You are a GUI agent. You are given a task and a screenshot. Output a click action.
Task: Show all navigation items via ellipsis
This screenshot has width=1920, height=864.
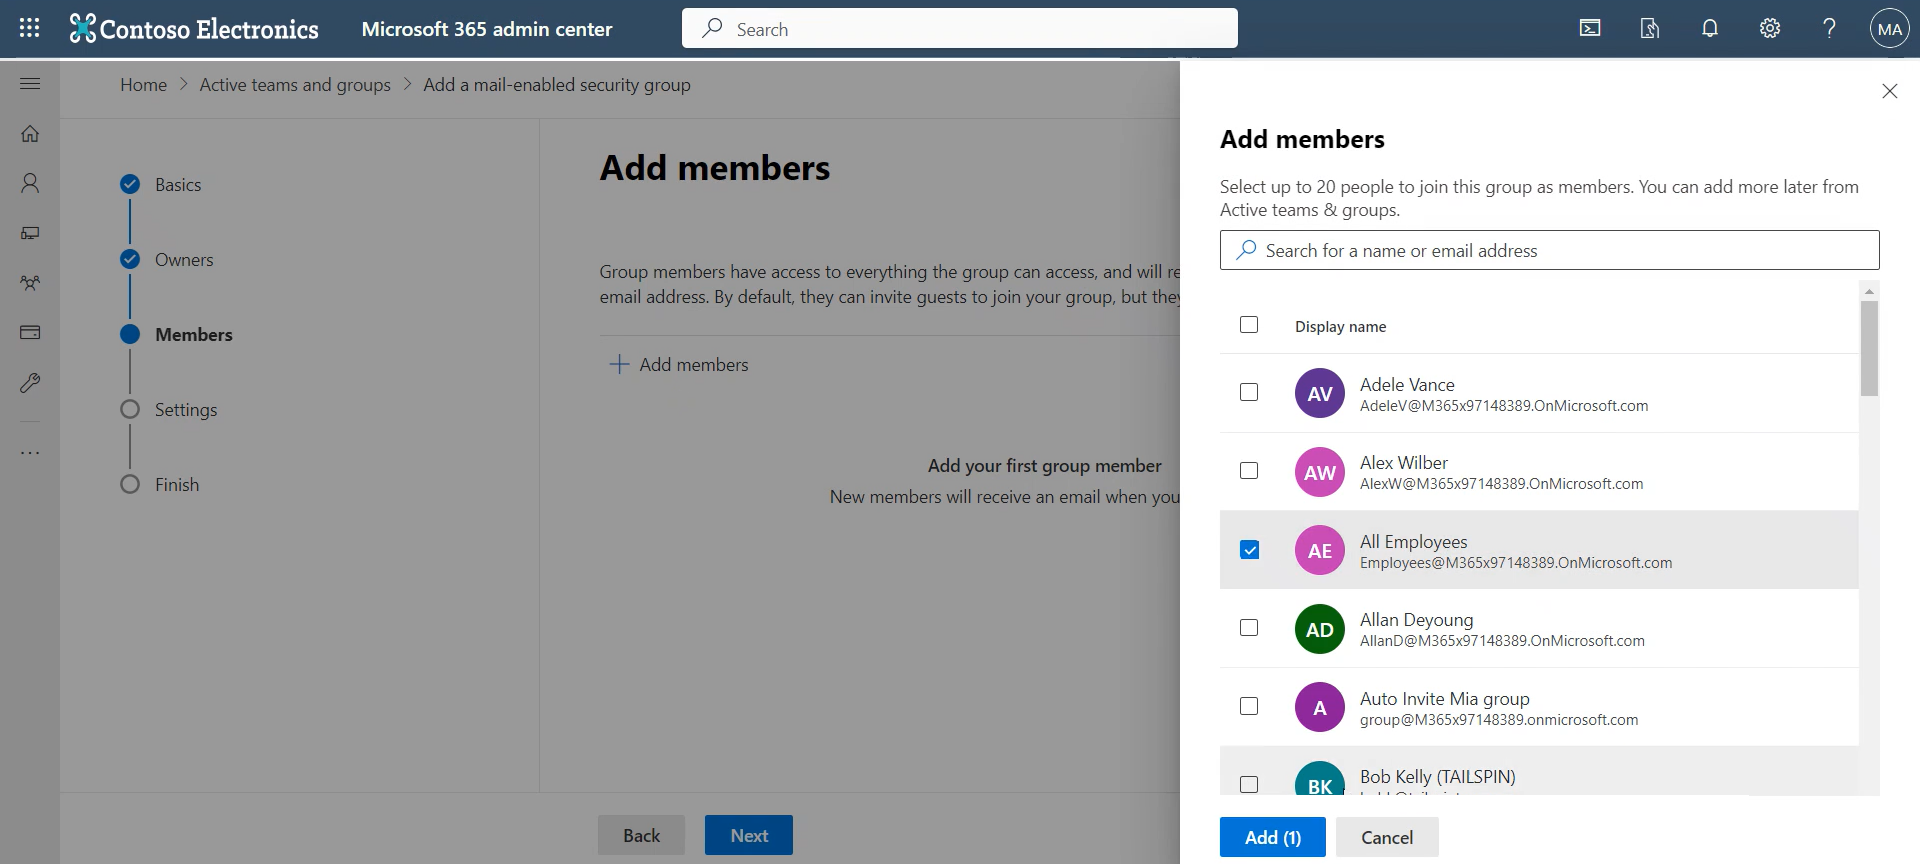click(x=30, y=453)
